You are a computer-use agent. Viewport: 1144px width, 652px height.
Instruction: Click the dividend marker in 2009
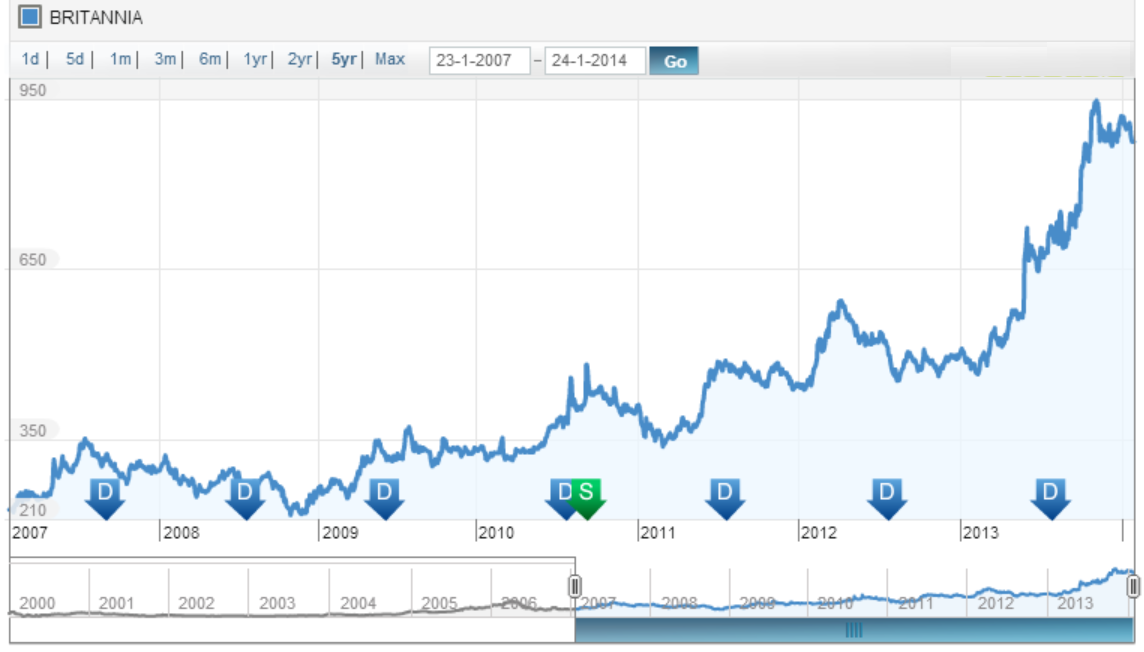(x=385, y=494)
